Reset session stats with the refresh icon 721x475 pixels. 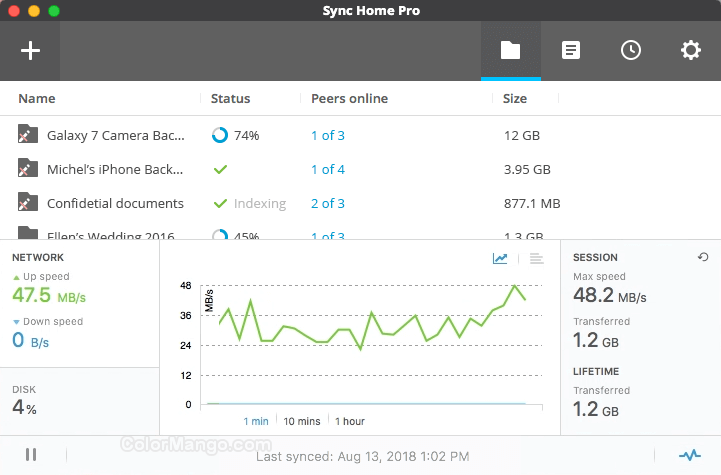pyautogui.click(x=702, y=258)
